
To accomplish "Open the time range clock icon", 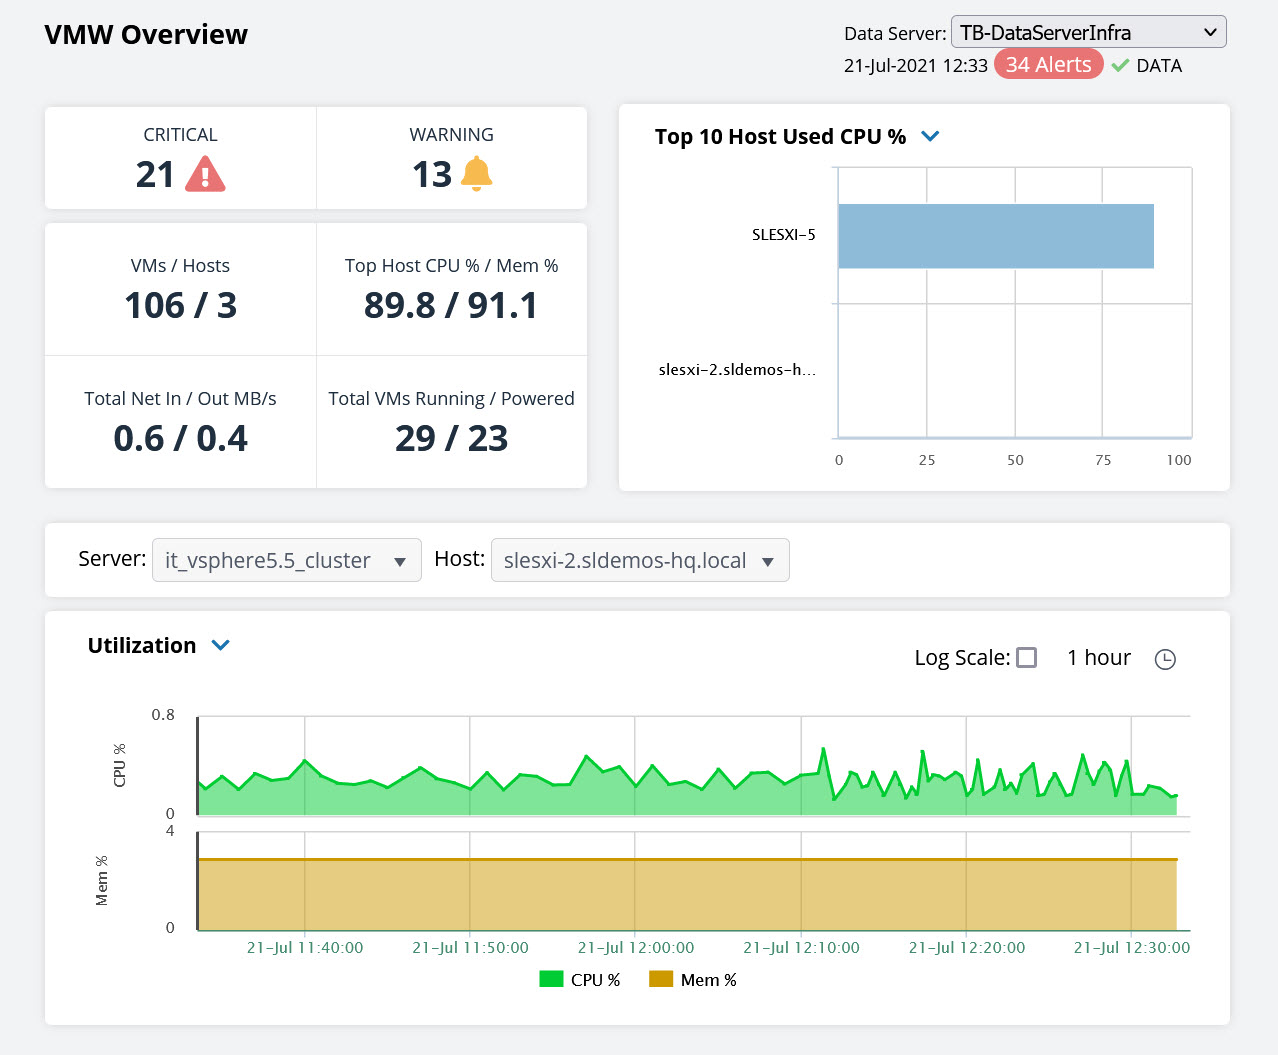I will [1165, 659].
